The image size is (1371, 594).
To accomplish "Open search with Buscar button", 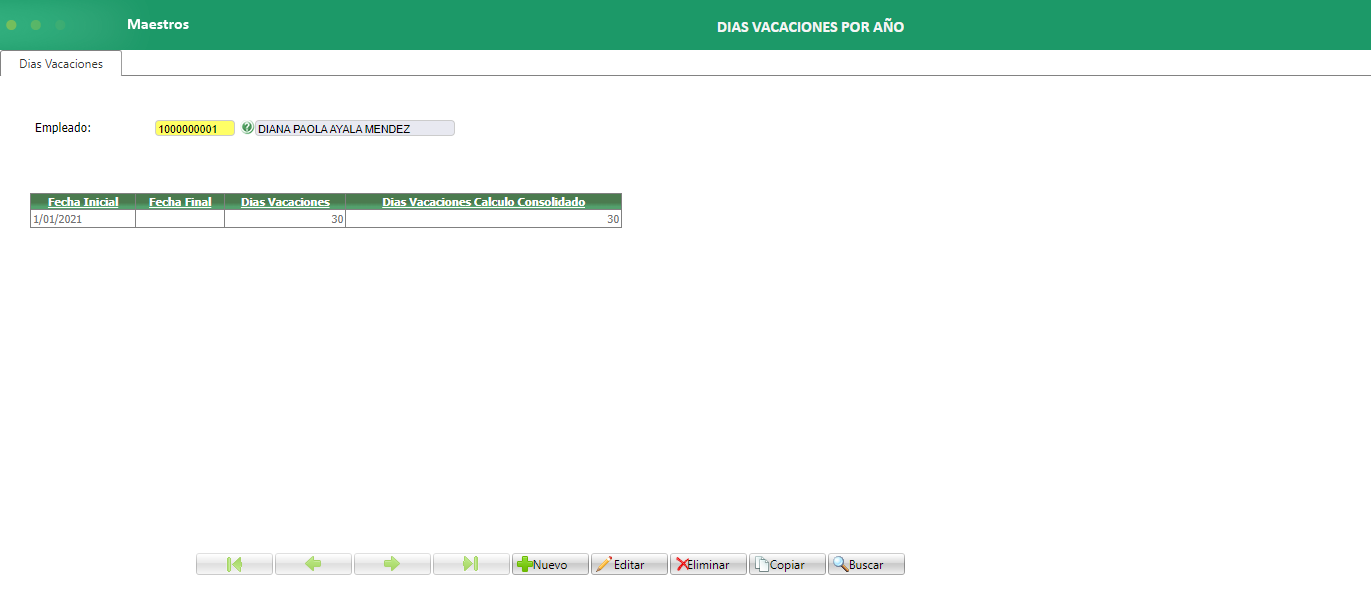I will [x=866, y=564].
